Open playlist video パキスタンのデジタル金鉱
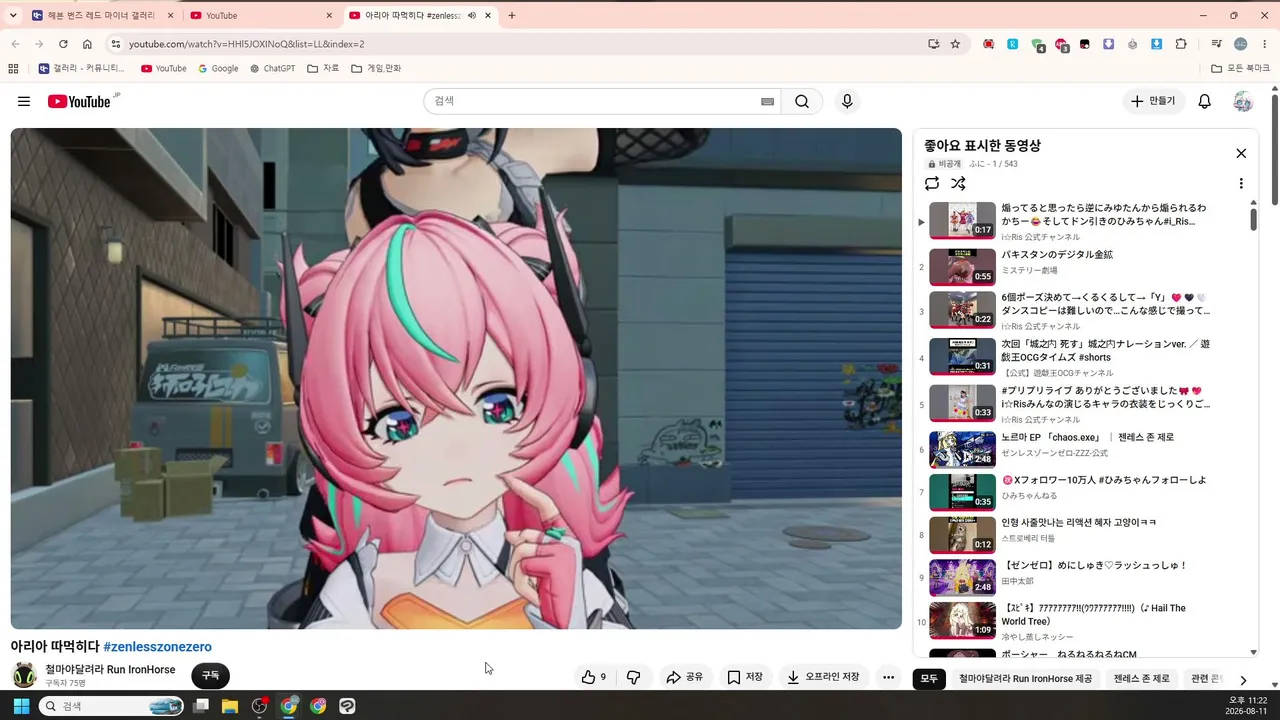Screen dimensions: 1280x720 (x=1057, y=254)
